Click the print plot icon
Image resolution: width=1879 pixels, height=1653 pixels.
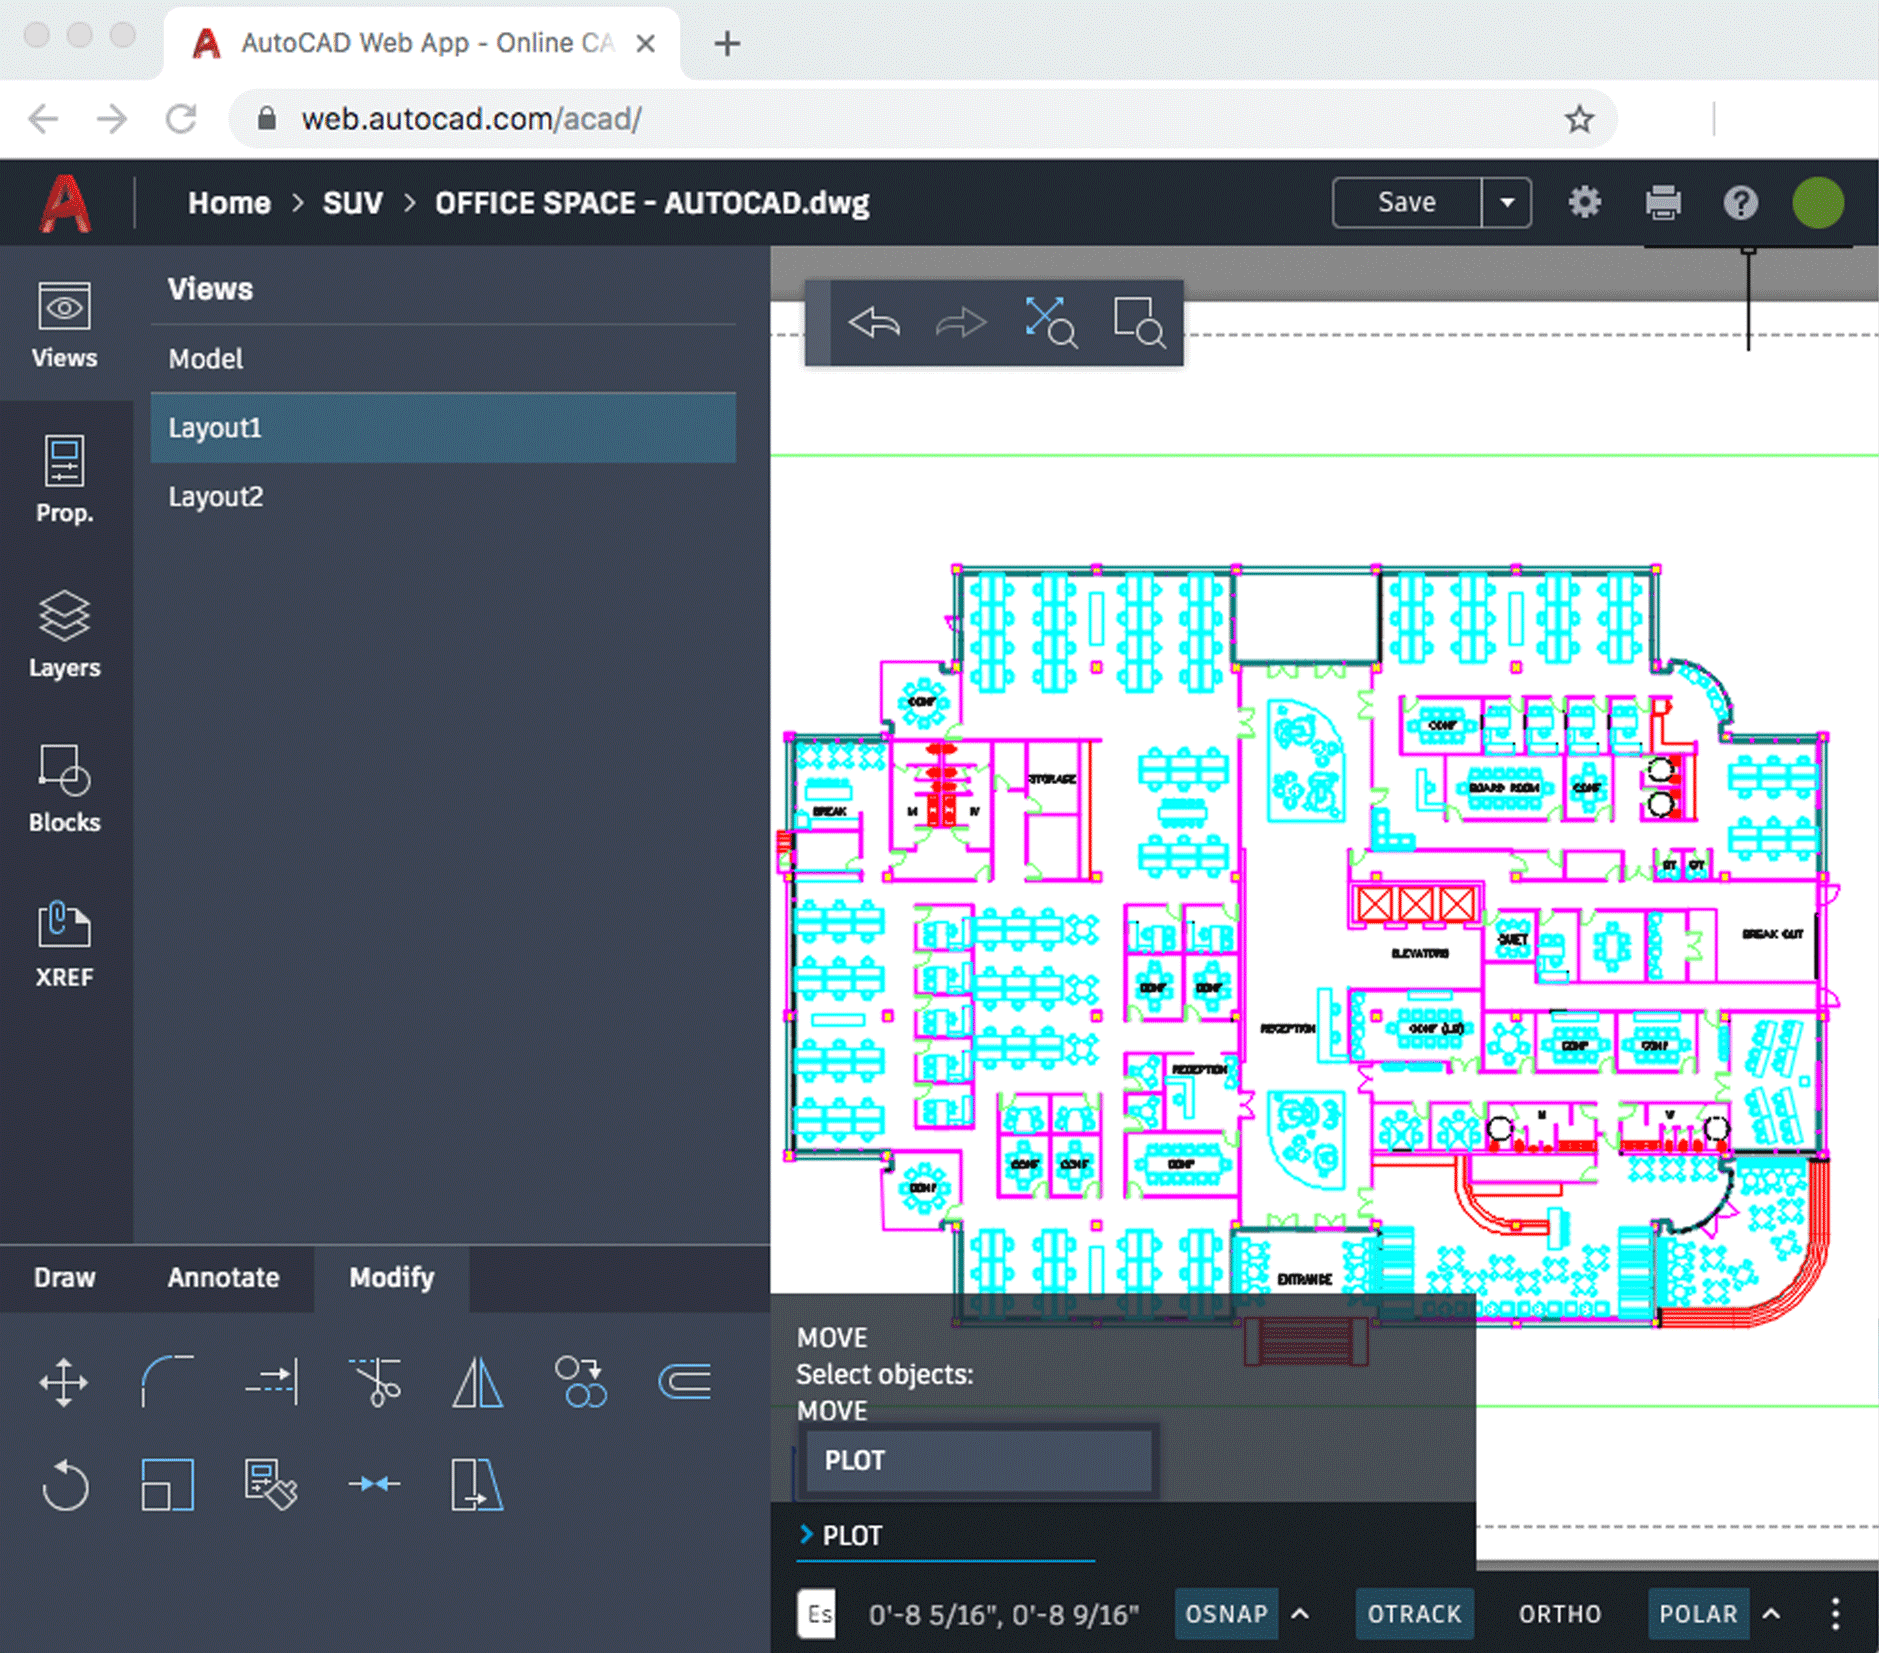point(1663,203)
